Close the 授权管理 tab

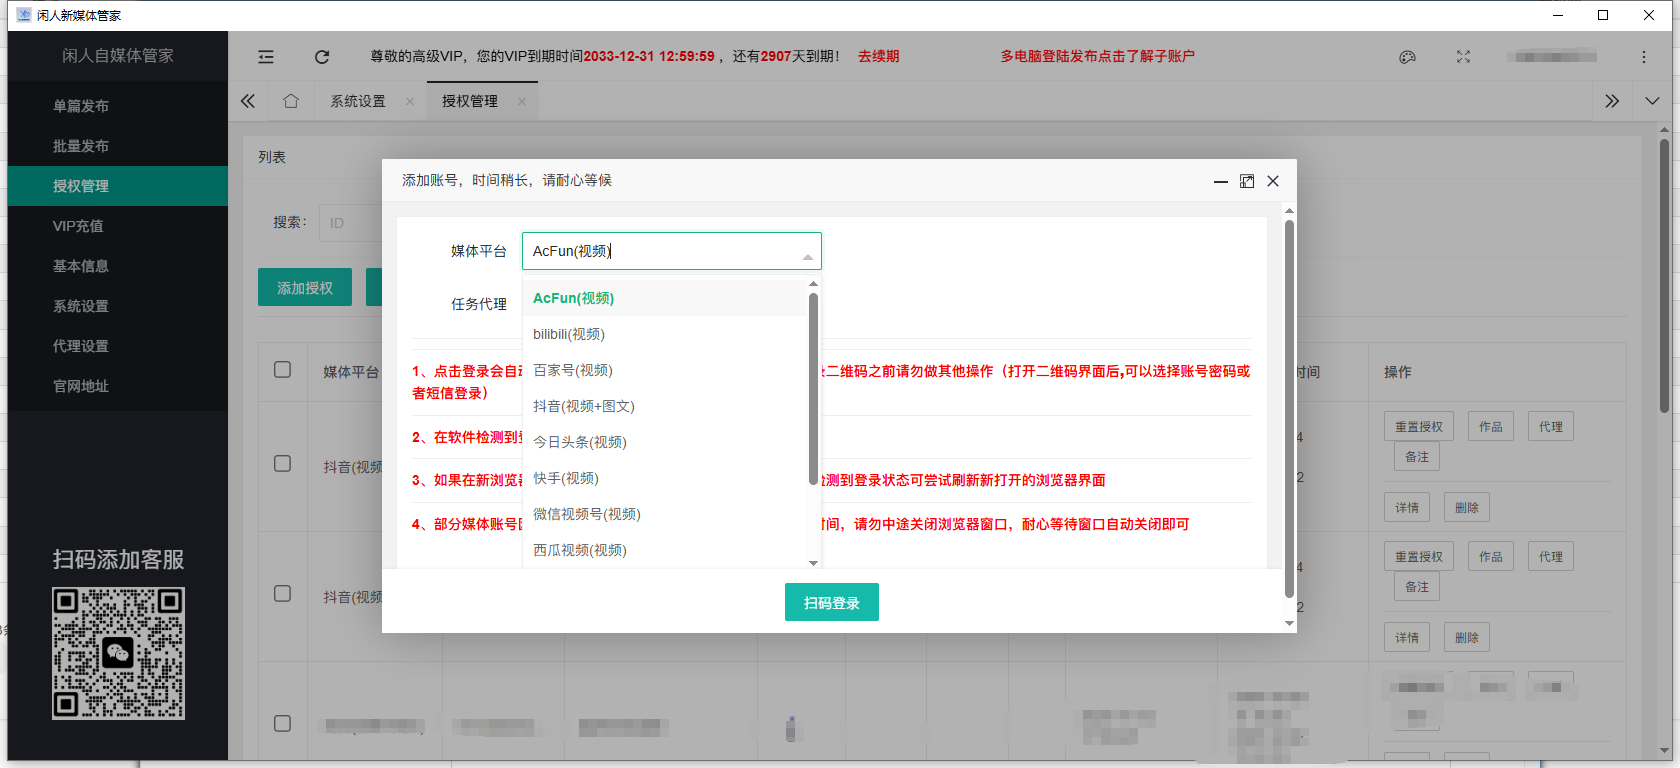pyautogui.click(x=522, y=102)
